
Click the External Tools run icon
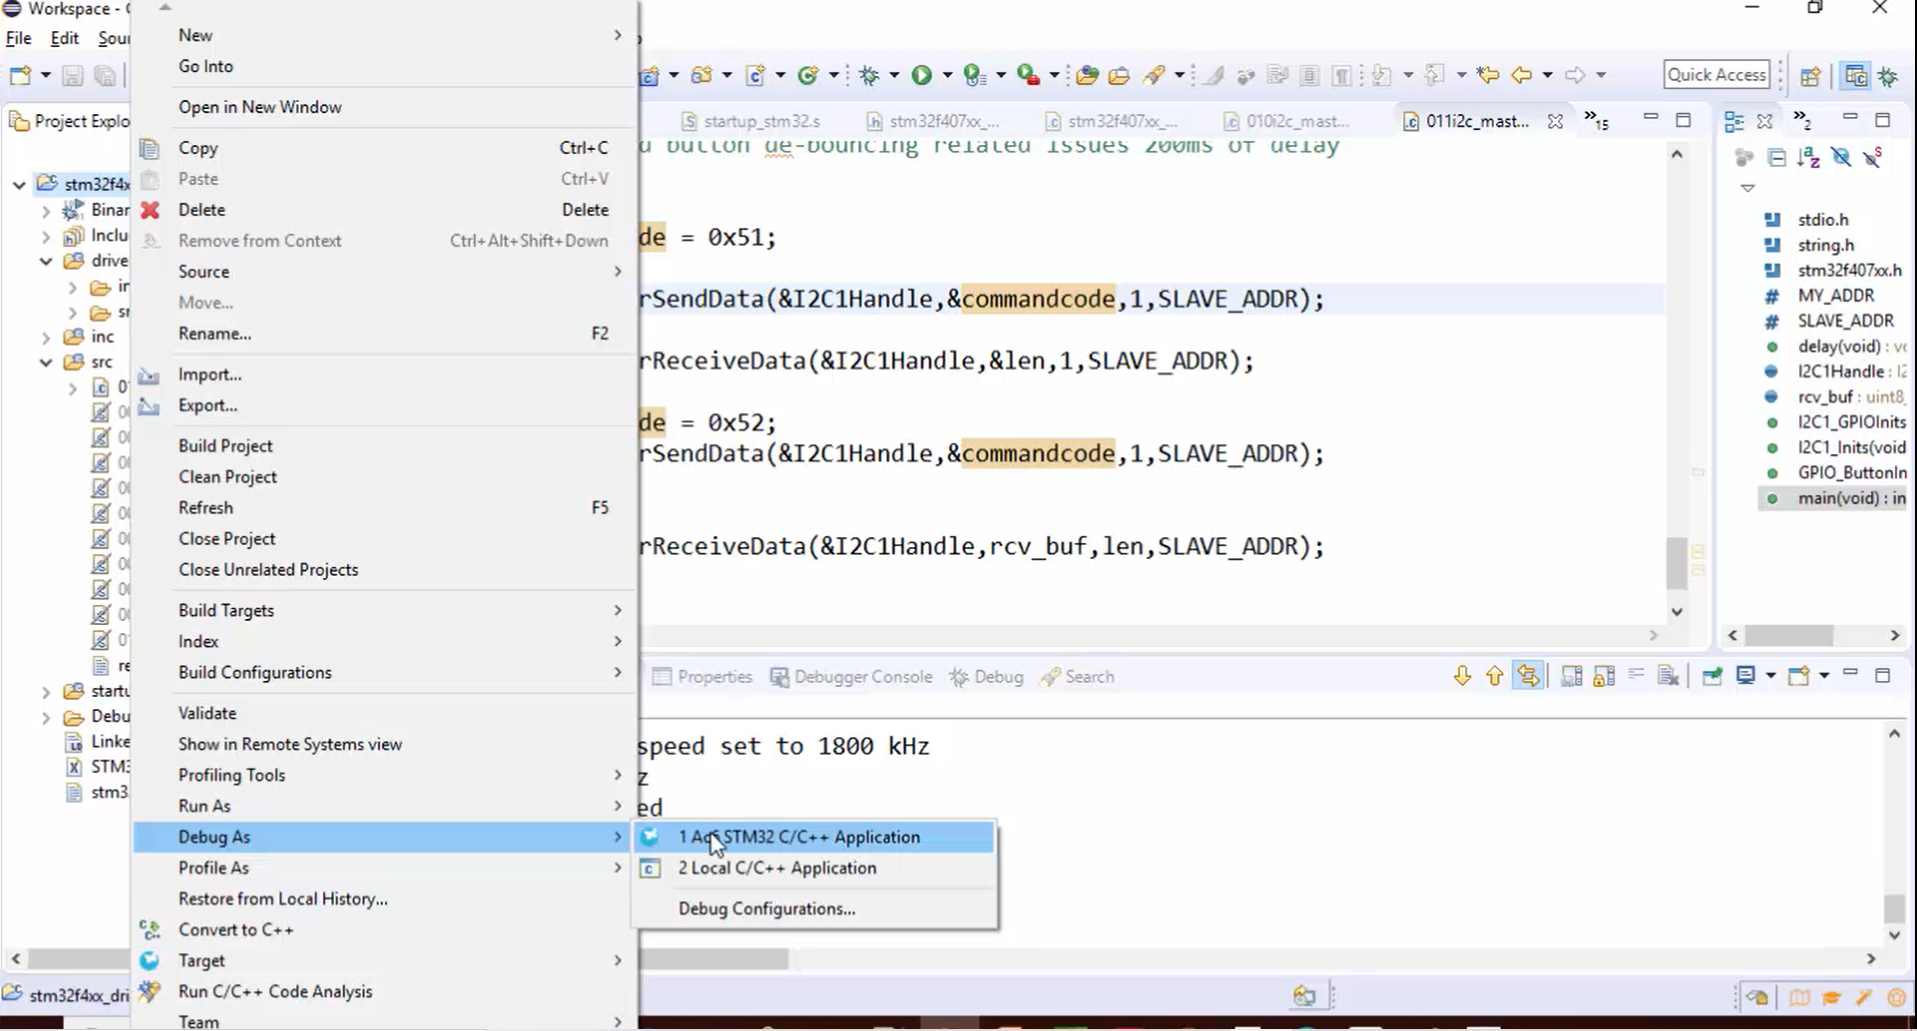[1027, 75]
